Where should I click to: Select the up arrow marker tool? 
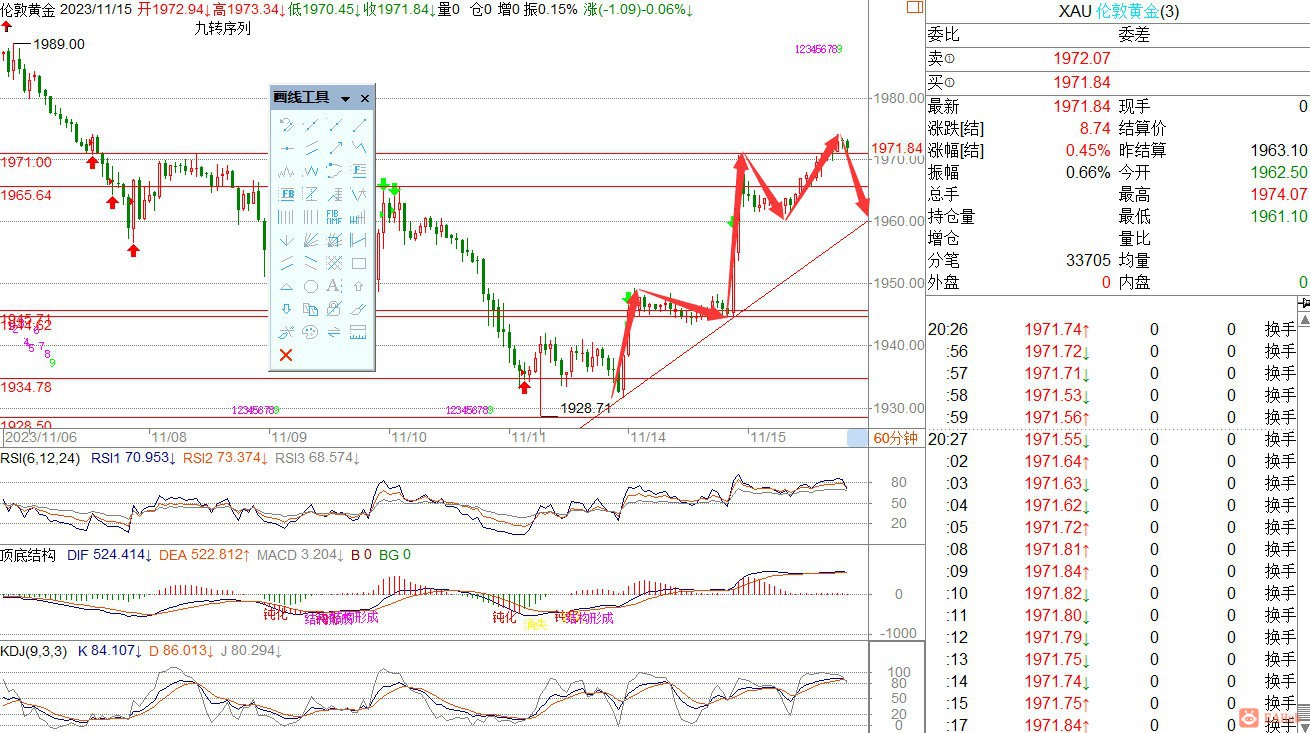pos(359,286)
